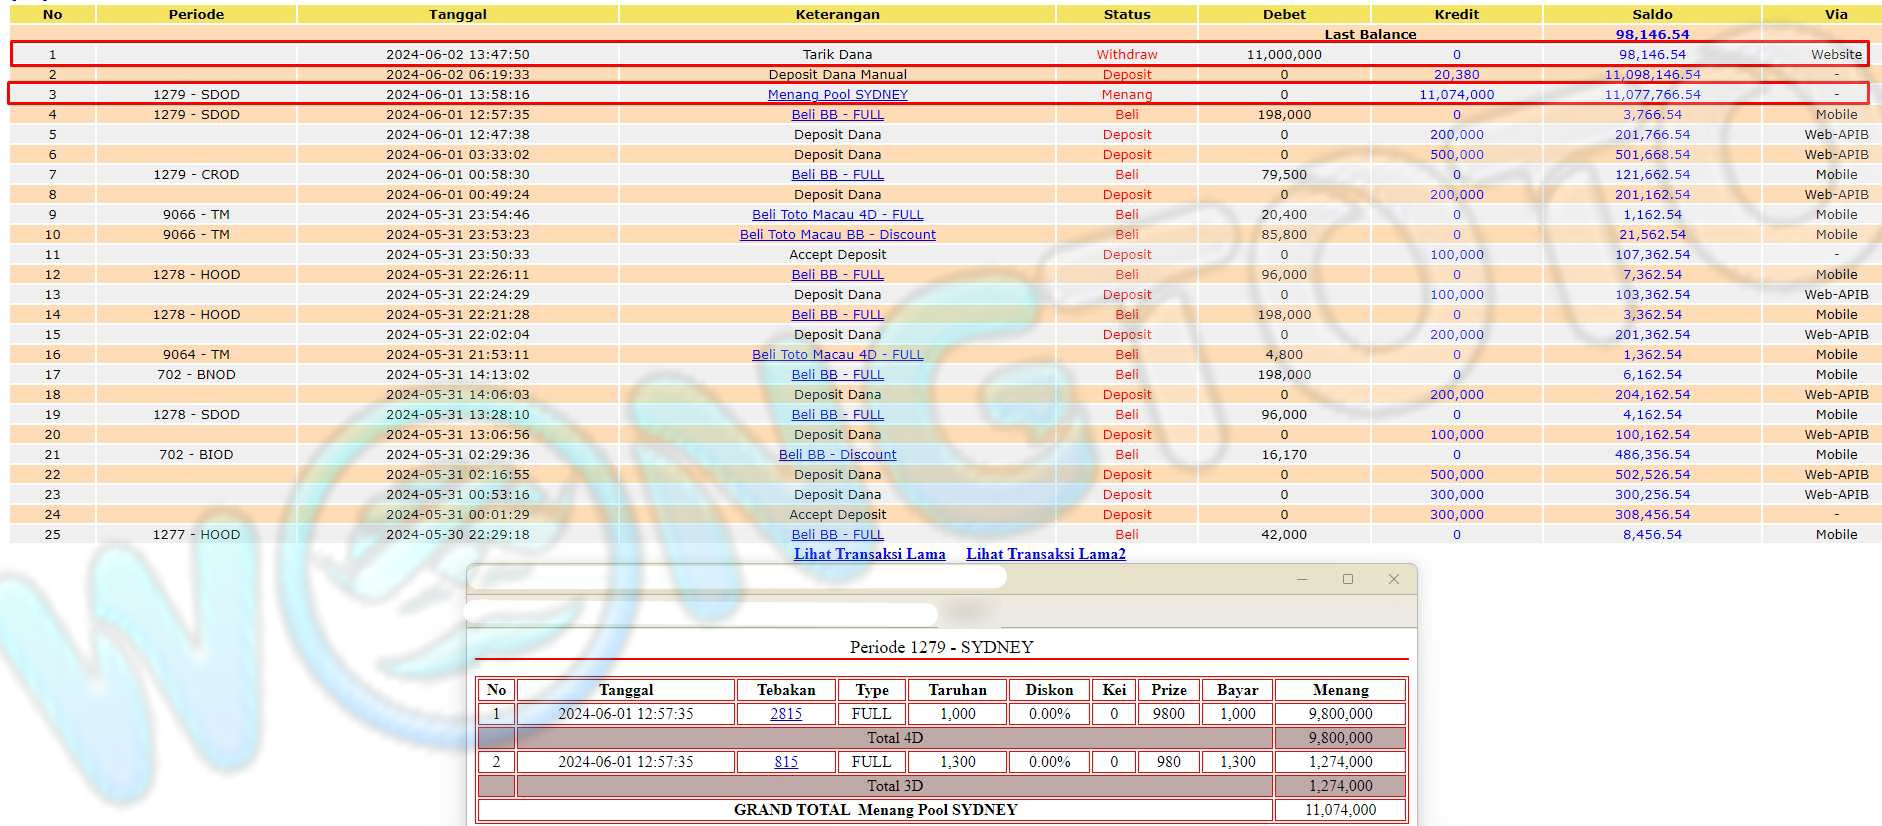The image size is (1882, 826).
Task: Select the Tarik Dana withdraw row
Action: [837, 55]
